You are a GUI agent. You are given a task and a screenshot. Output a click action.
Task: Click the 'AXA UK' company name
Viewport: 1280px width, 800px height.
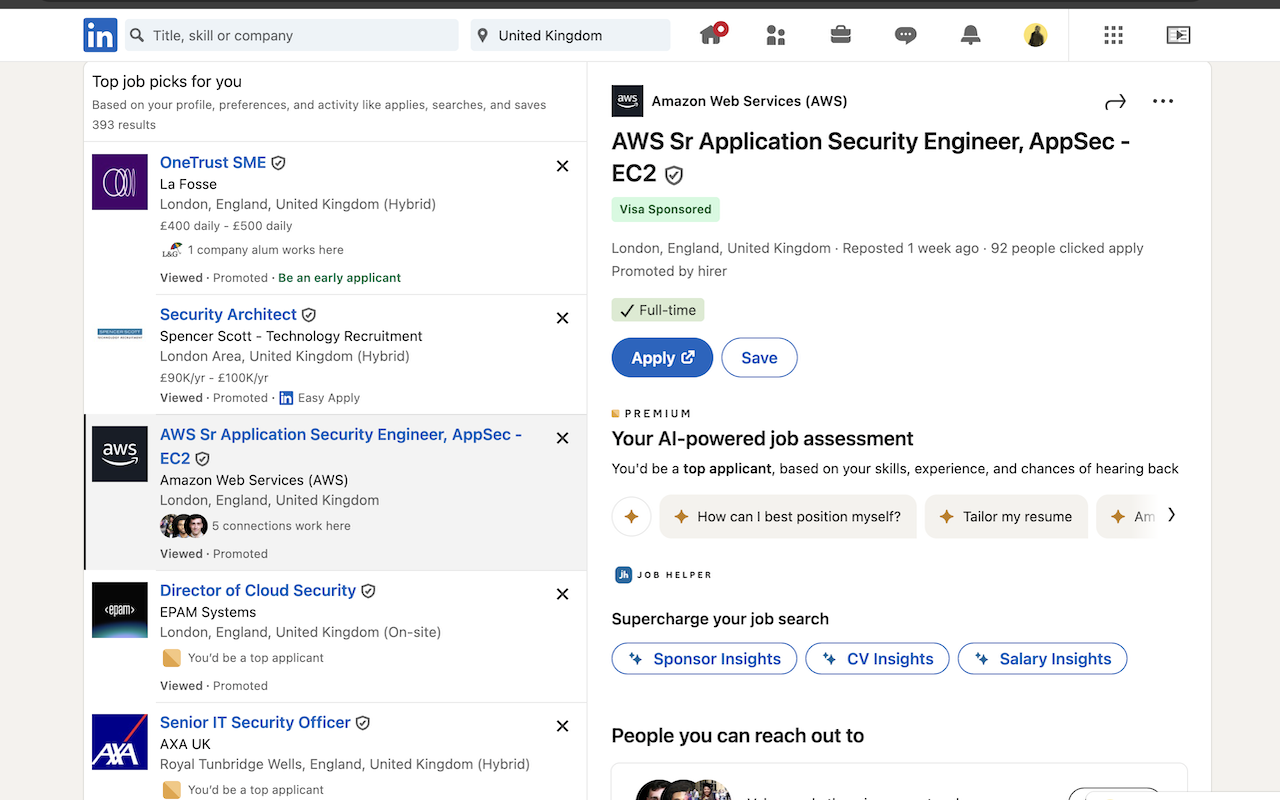[185, 744]
